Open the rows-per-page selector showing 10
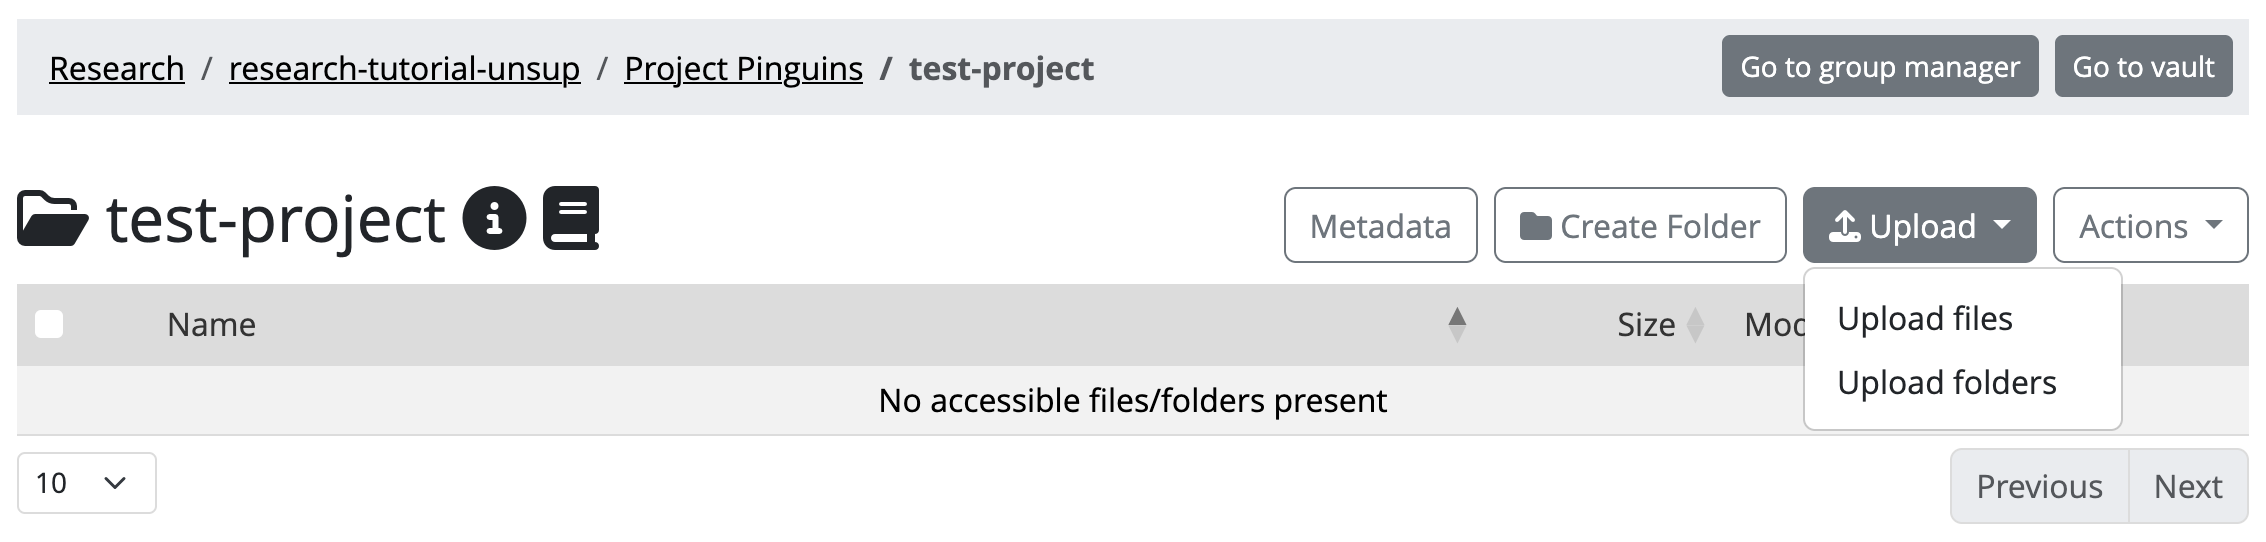Image resolution: width=2266 pixels, height=542 pixels. tap(86, 483)
